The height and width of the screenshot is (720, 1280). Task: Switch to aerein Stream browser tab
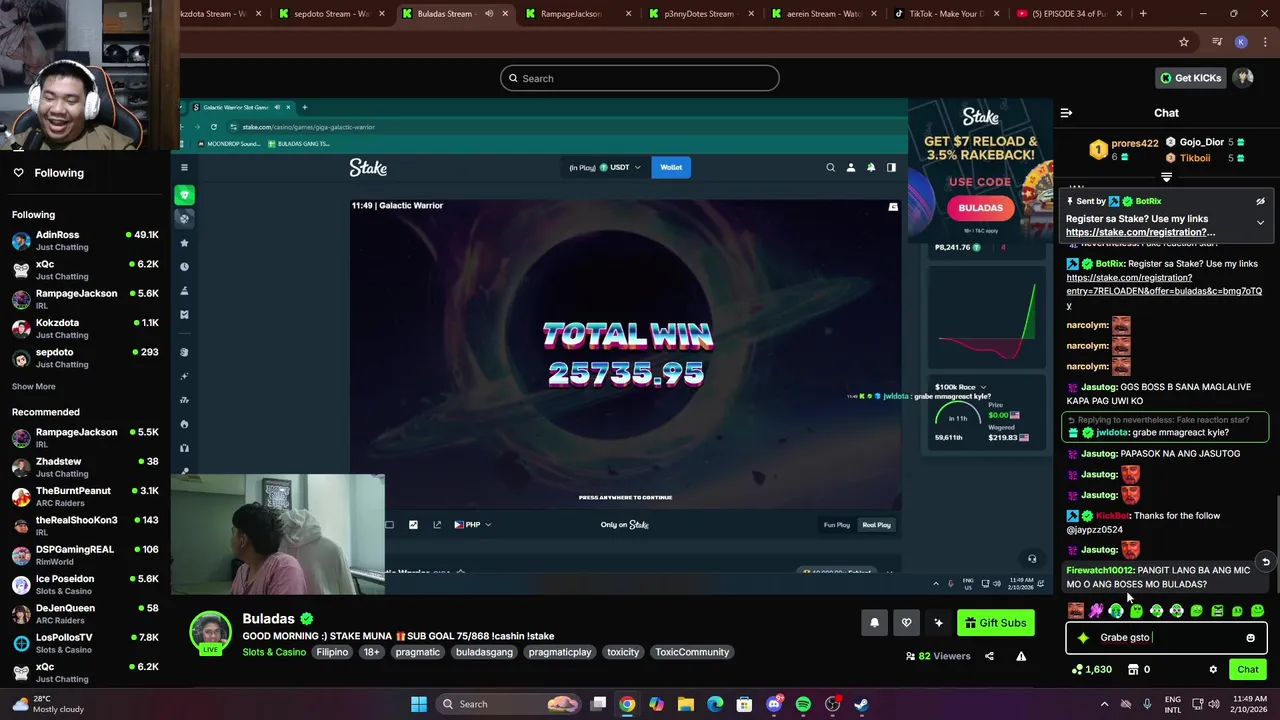tap(822, 14)
